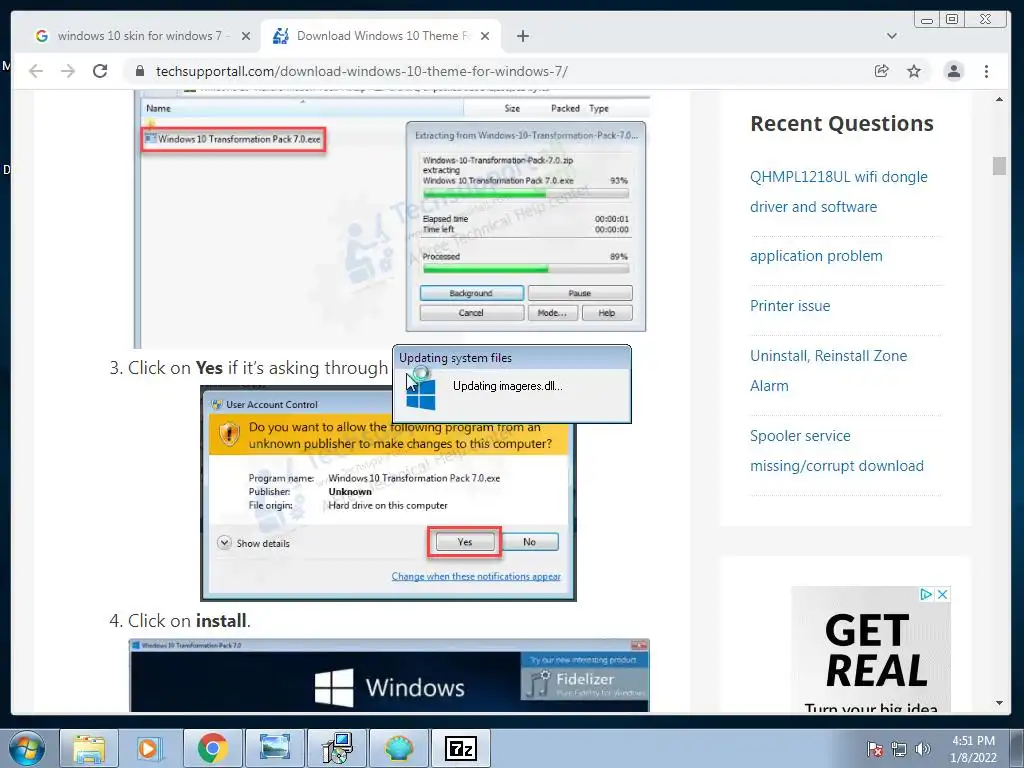Screen dimensions: 1024x768
Task: Open 'Spooler service missing/corrupt download' link
Action: 837,451
